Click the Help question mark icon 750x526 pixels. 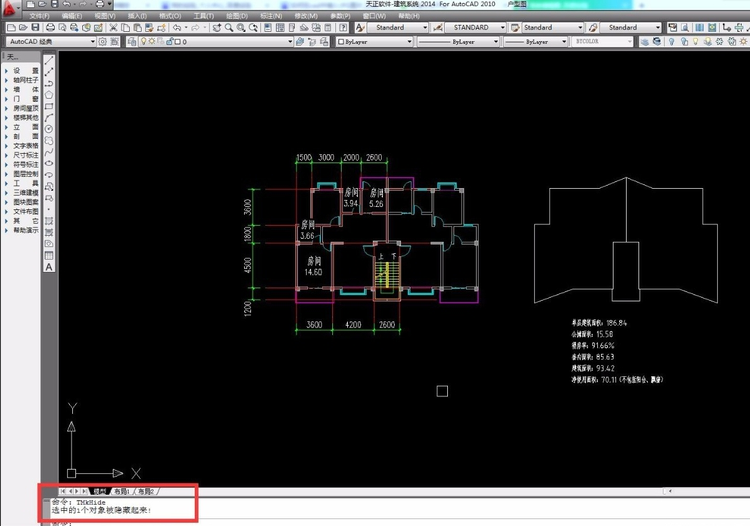tap(343, 28)
